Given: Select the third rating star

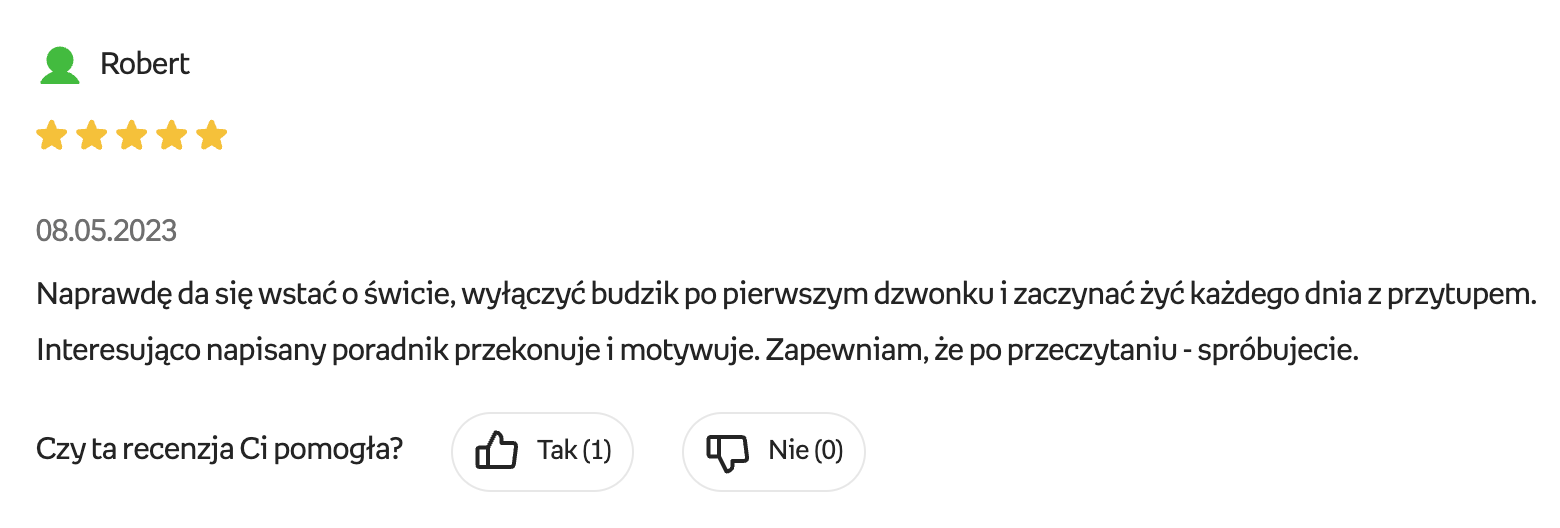Looking at the screenshot, I should click(x=131, y=135).
